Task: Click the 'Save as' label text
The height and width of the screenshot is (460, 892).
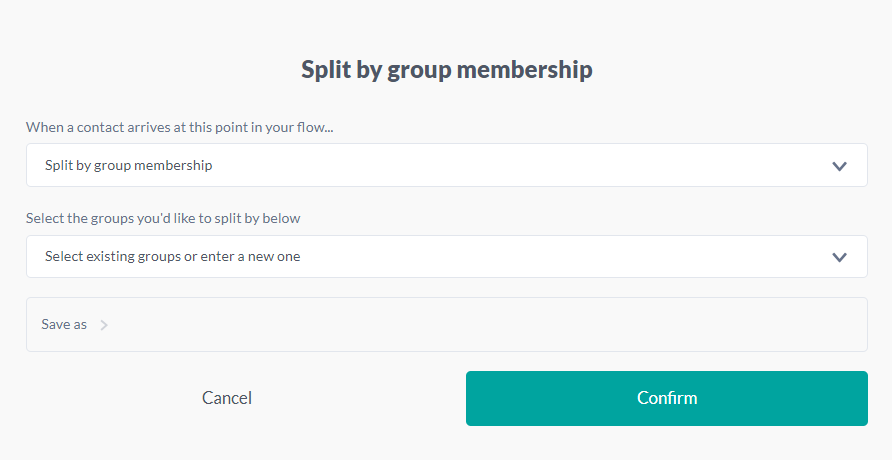Action: pos(64,325)
